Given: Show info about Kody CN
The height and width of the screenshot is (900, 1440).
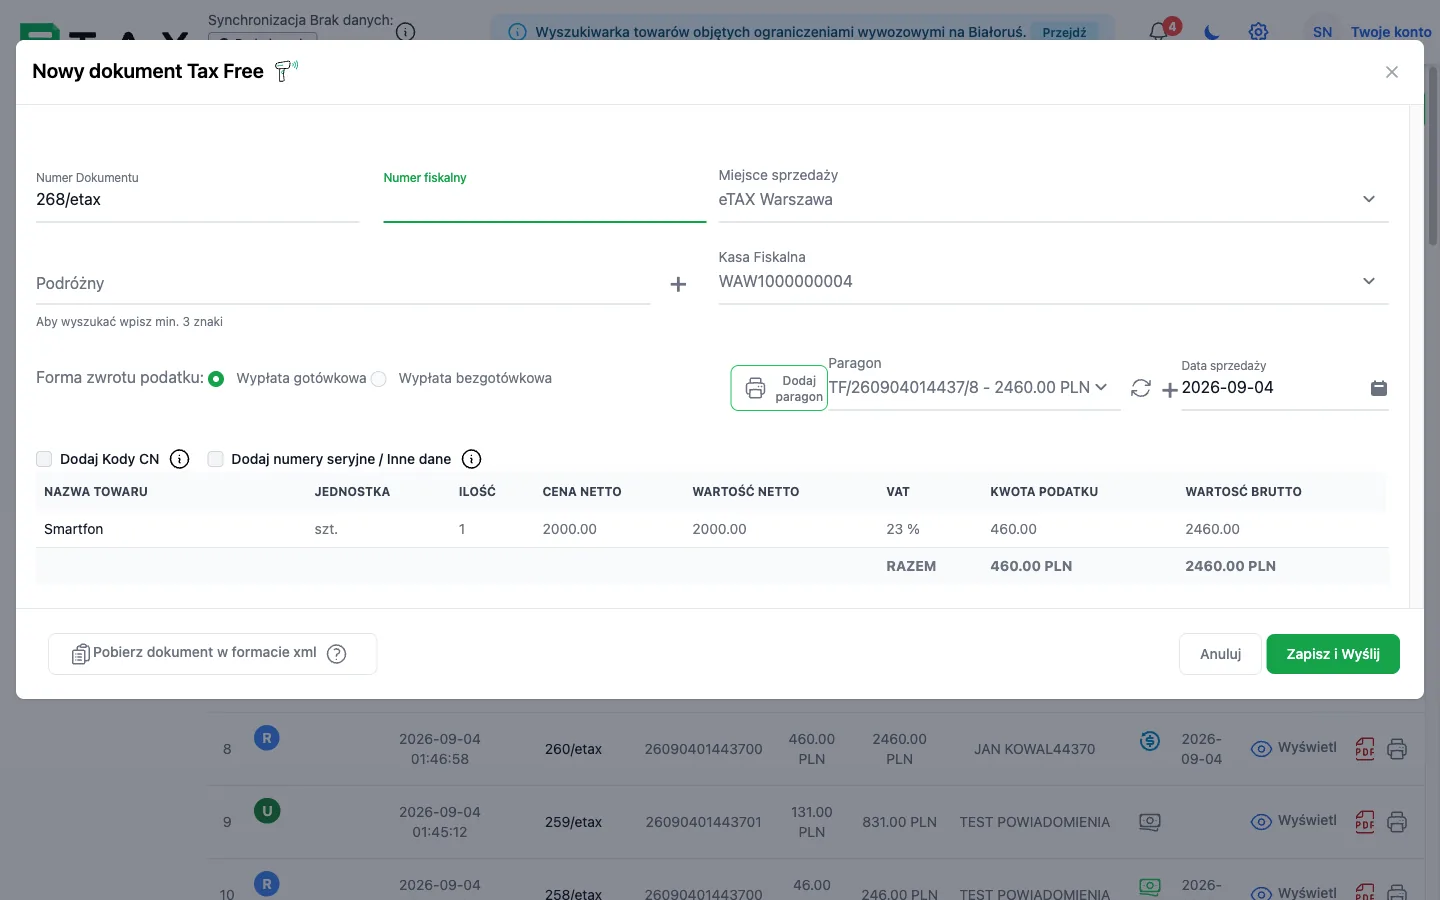Looking at the screenshot, I should click(x=180, y=459).
